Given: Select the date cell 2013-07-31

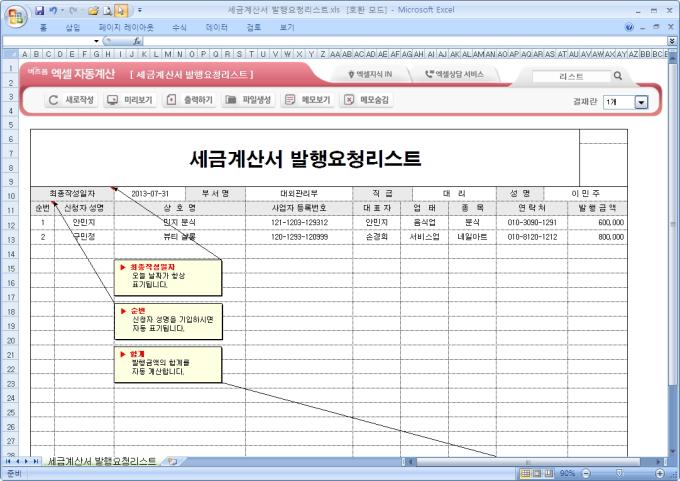Looking at the screenshot, I should (x=150, y=193).
